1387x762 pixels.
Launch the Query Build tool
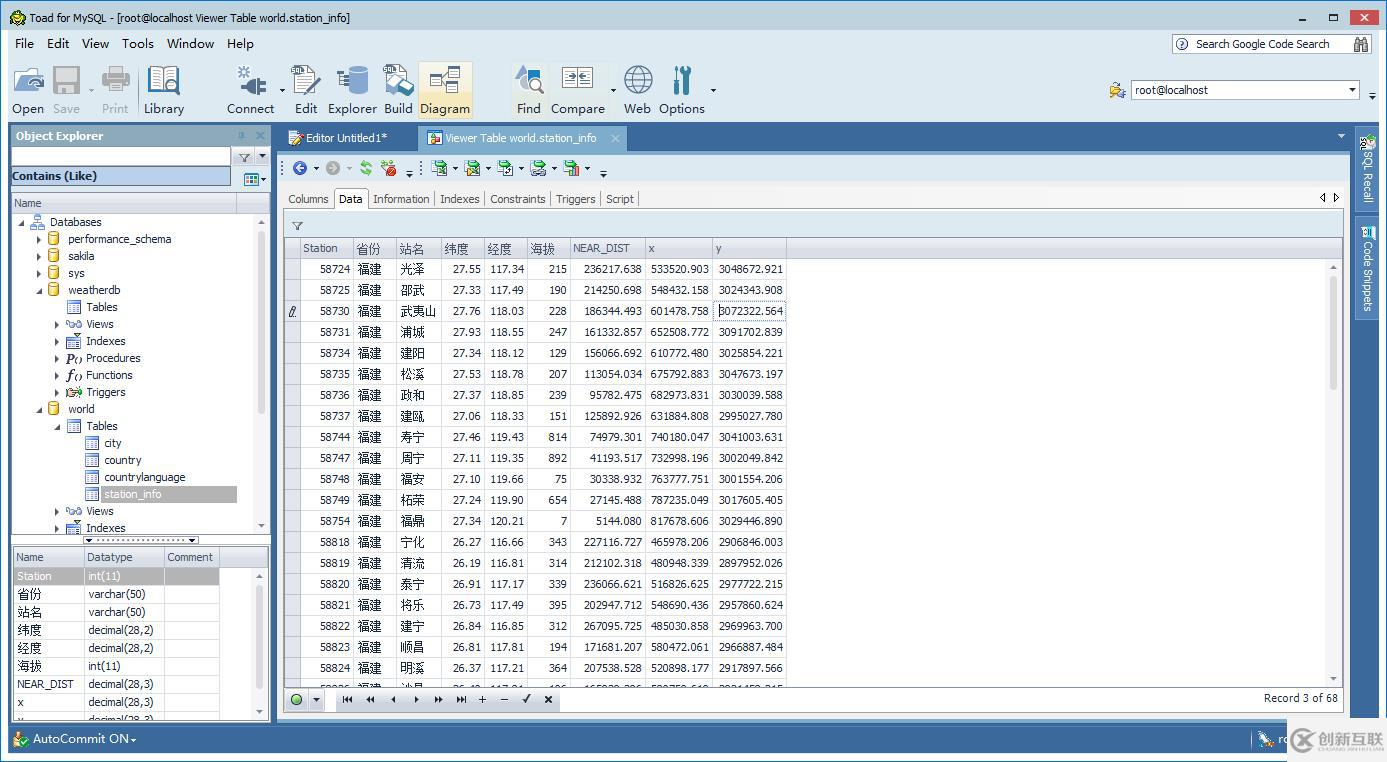pos(398,90)
